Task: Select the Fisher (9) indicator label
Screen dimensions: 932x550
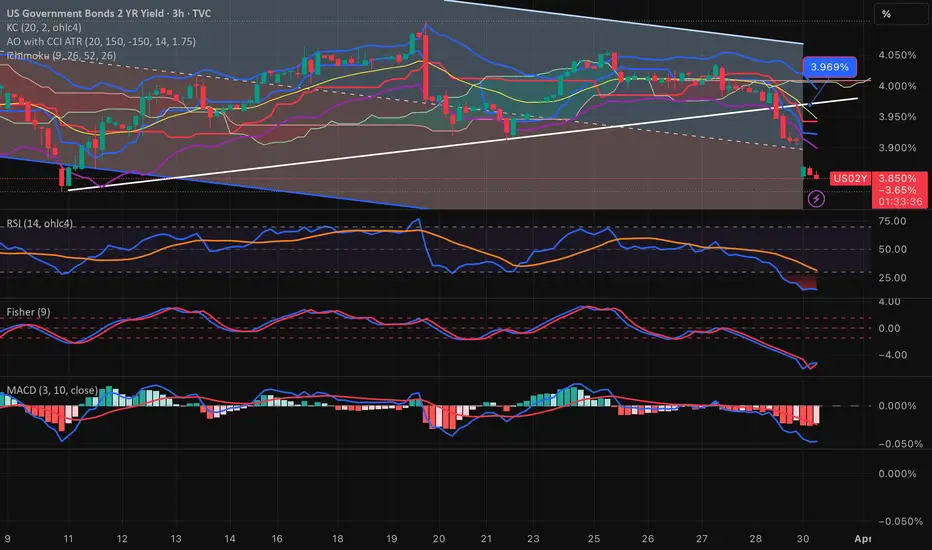Action: click(28, 312)
